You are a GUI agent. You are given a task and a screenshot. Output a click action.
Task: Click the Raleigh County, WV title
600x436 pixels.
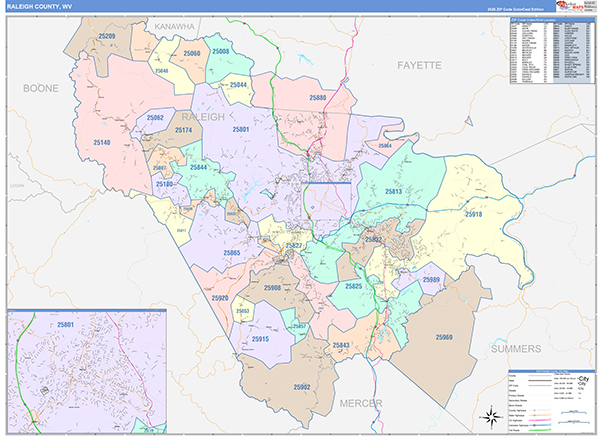point(39,7)
